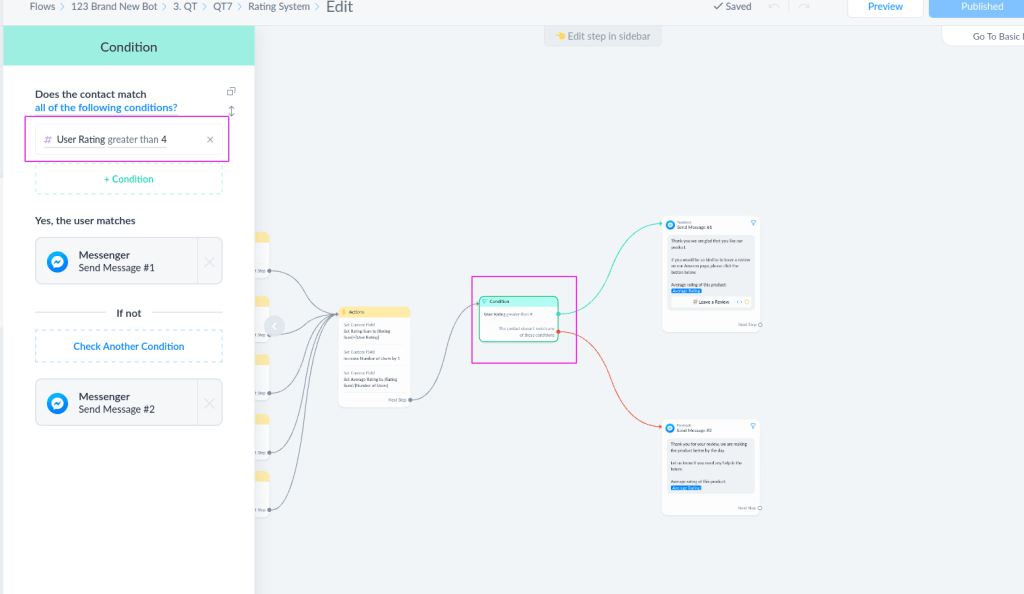The height and width of the screenshot is (594, 1024).
Task: Go to Flows in the breadcrumb
Action: tap(42, 7)
